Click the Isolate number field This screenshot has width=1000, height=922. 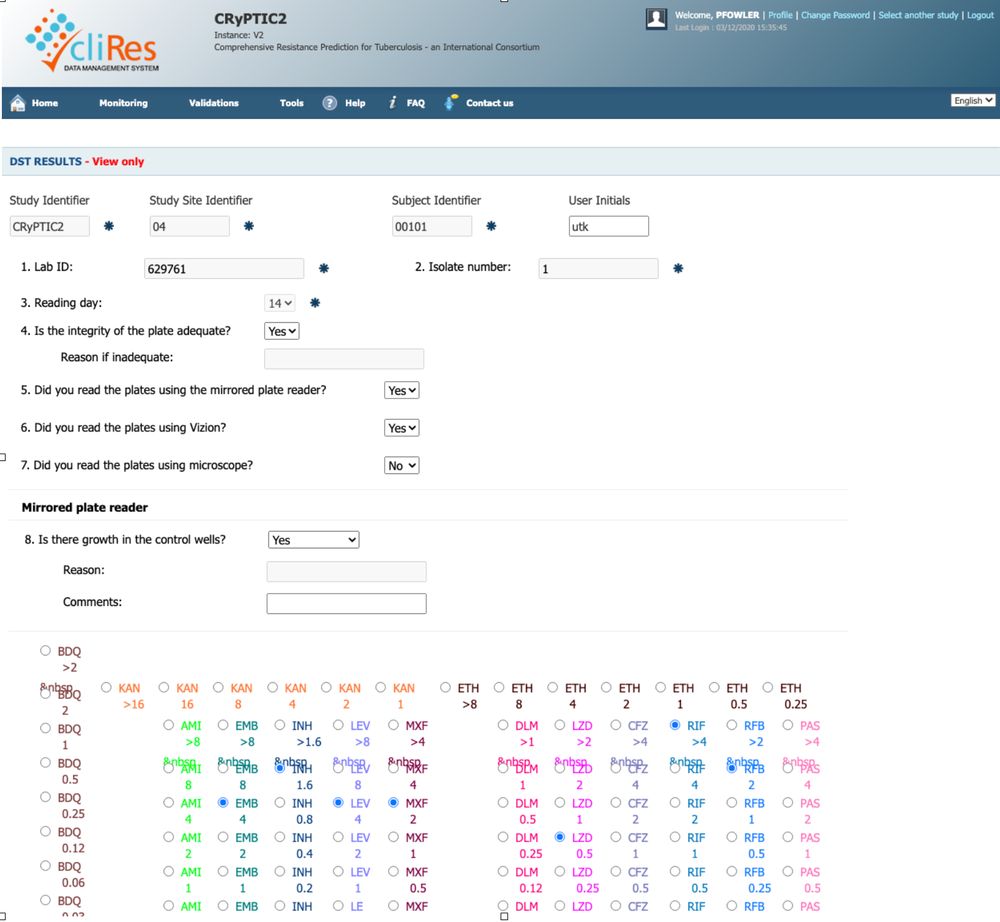[598, 268]
